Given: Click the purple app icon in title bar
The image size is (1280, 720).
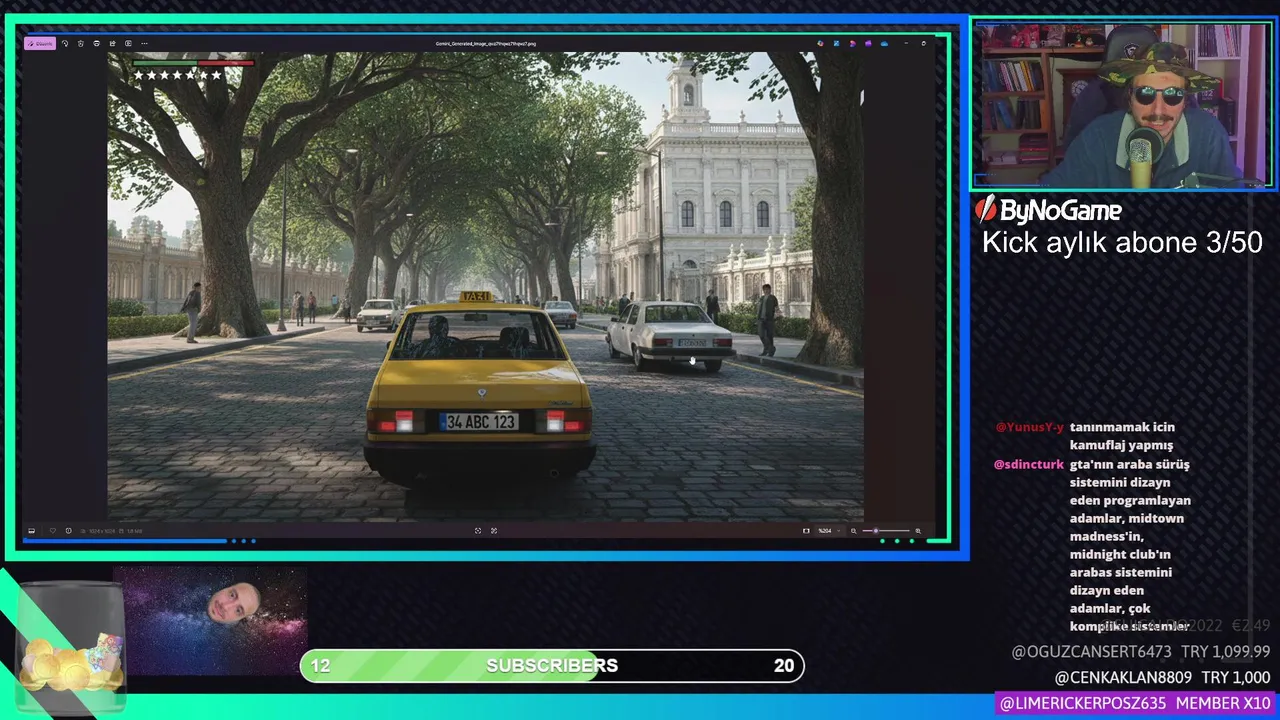Looking at the screenshot, I should point(868,43).
